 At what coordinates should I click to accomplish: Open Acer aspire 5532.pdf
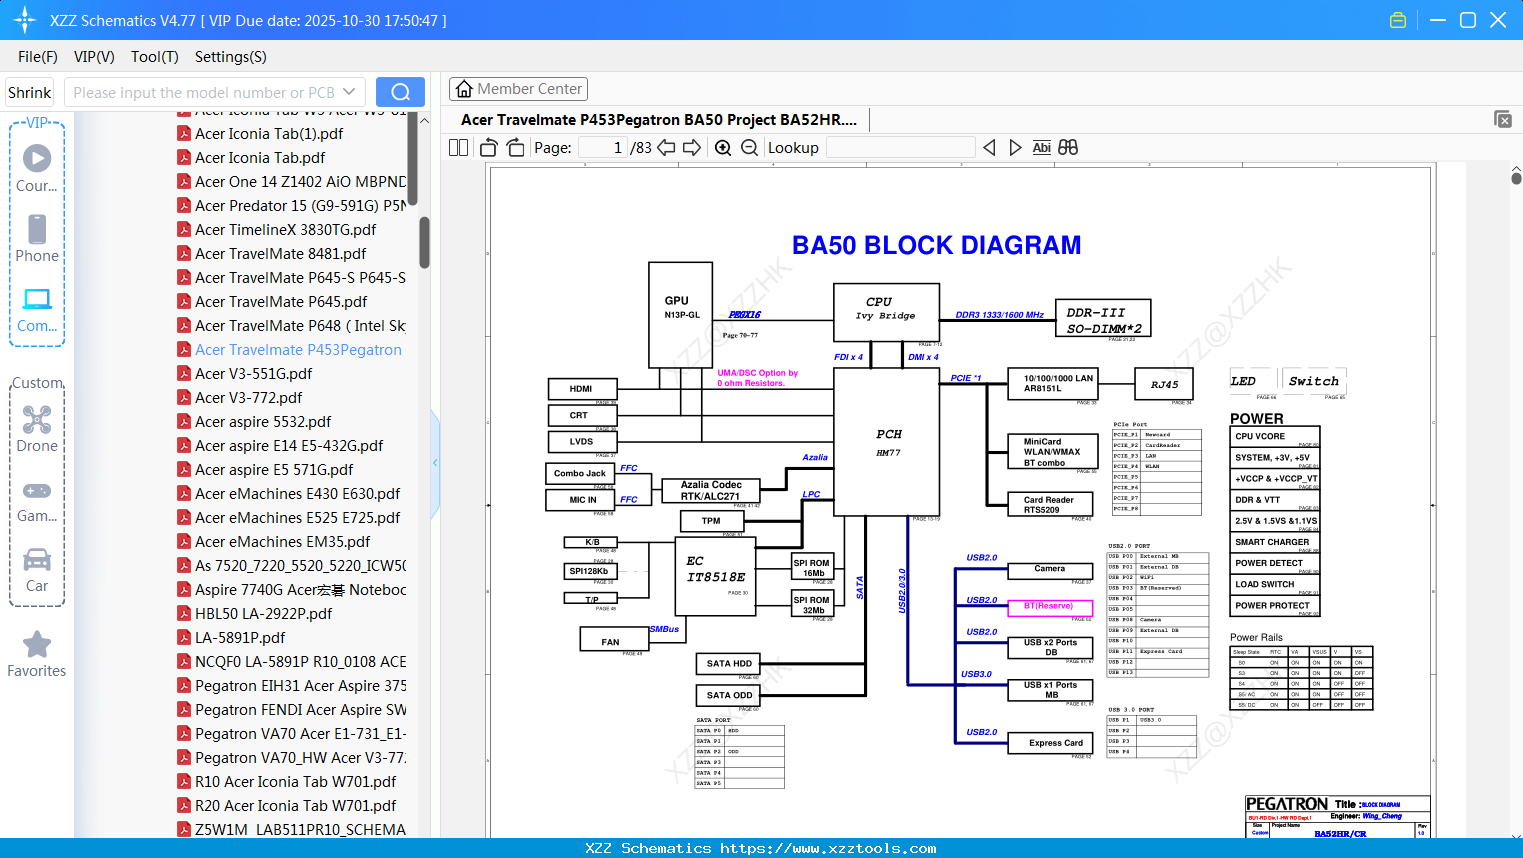click(263, 421)
